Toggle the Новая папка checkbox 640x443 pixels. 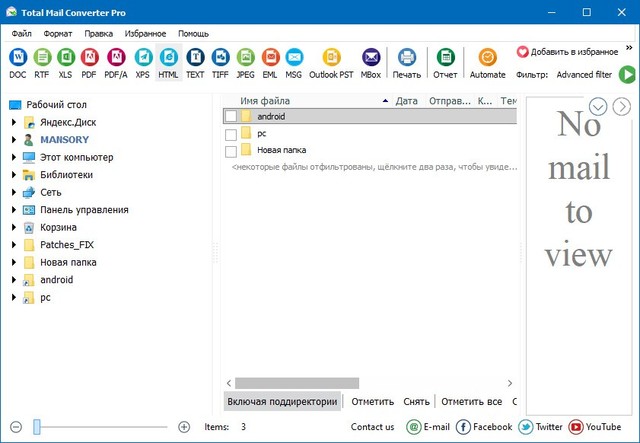click(231, 151)
